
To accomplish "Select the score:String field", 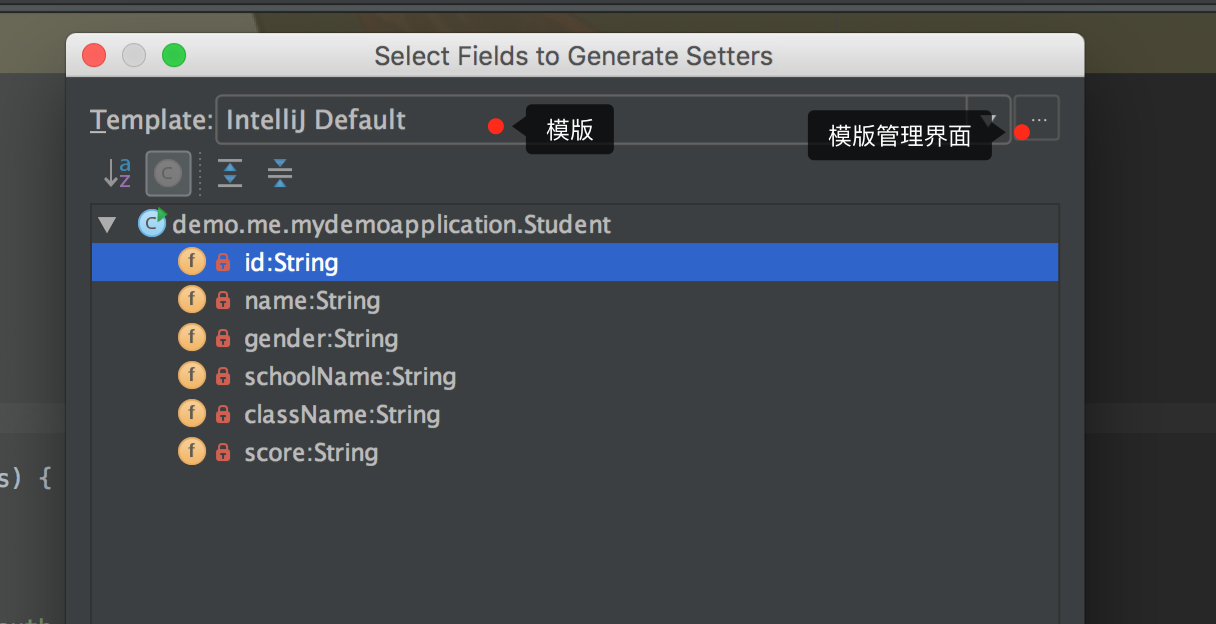I will (311, 453).
